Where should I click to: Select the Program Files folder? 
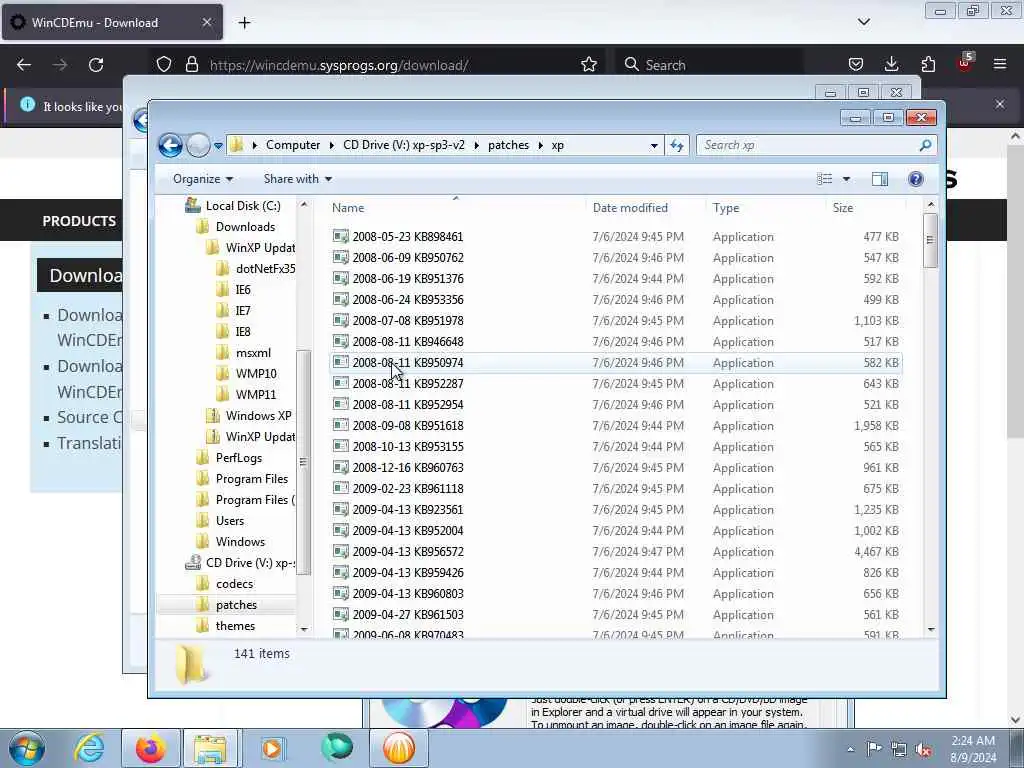pos(251,479)
